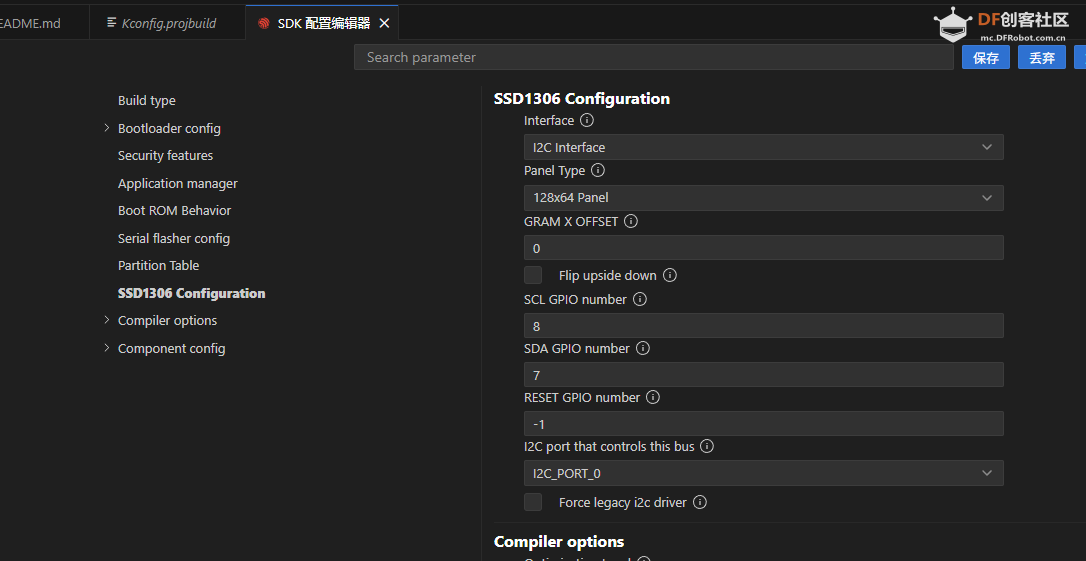Click info icon next to SDA GPIO number

pyautogui.click(x=643, y=348)
